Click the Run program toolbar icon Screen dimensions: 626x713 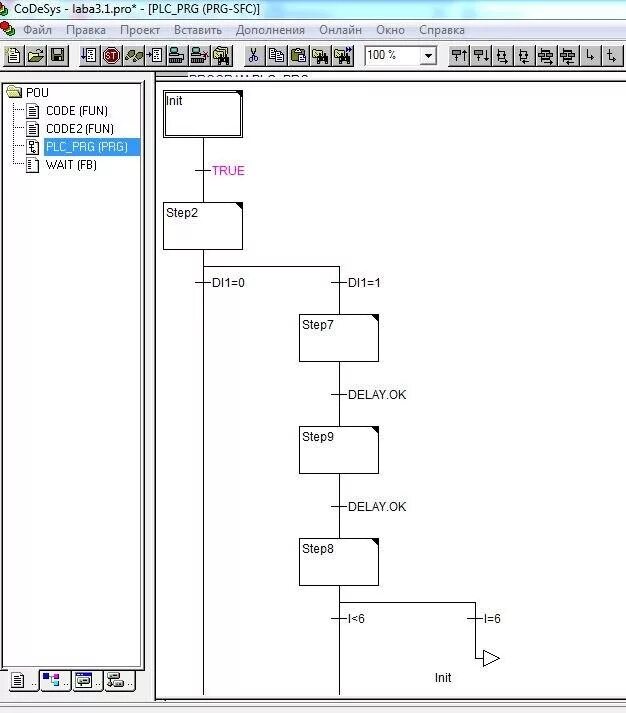click(90, 55)
